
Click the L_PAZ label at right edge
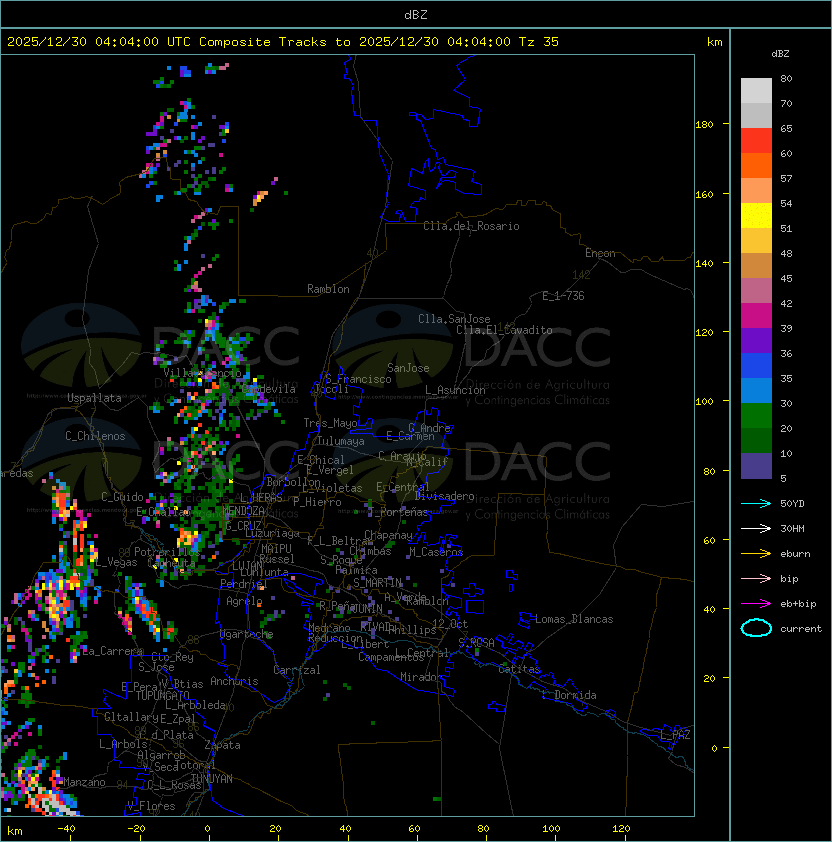pos(675,735)
